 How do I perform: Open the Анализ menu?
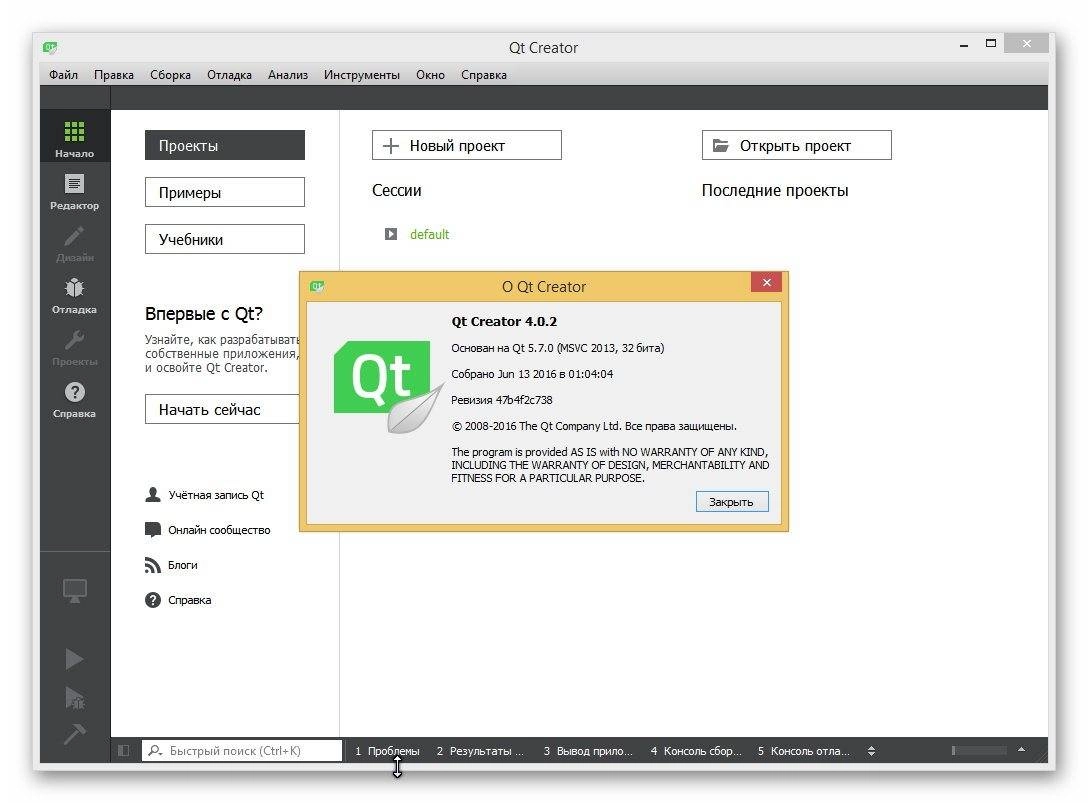tap(288, 75)
